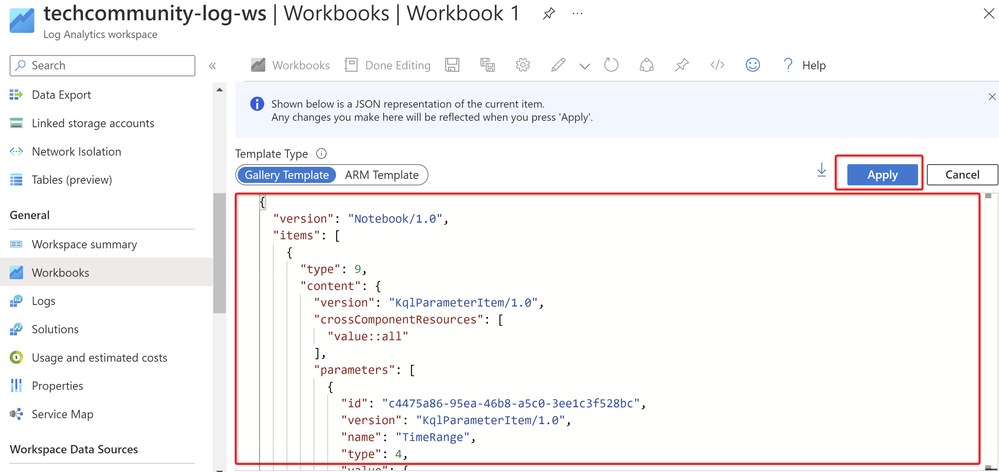Click the "value::all" string in editor
Viewport: 999px width, 472px height.
(367, 336)
